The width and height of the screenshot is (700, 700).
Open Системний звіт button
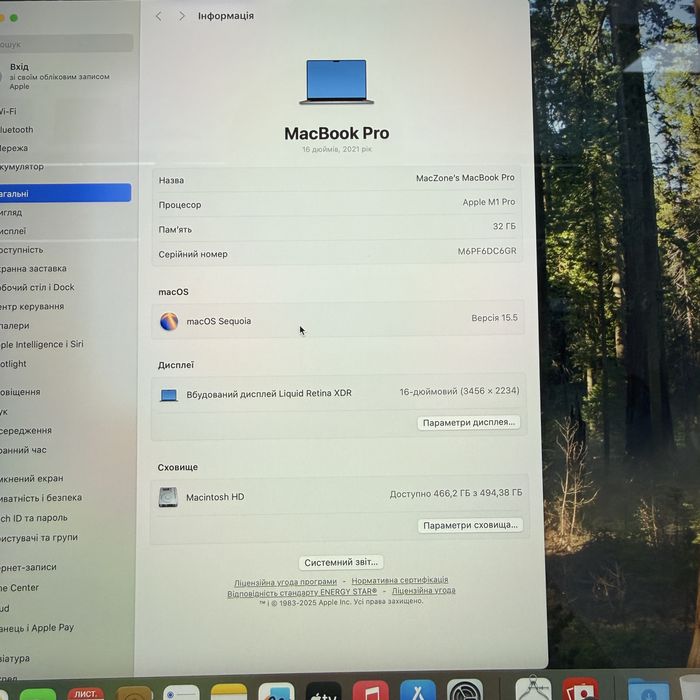(x=341, y=562)
